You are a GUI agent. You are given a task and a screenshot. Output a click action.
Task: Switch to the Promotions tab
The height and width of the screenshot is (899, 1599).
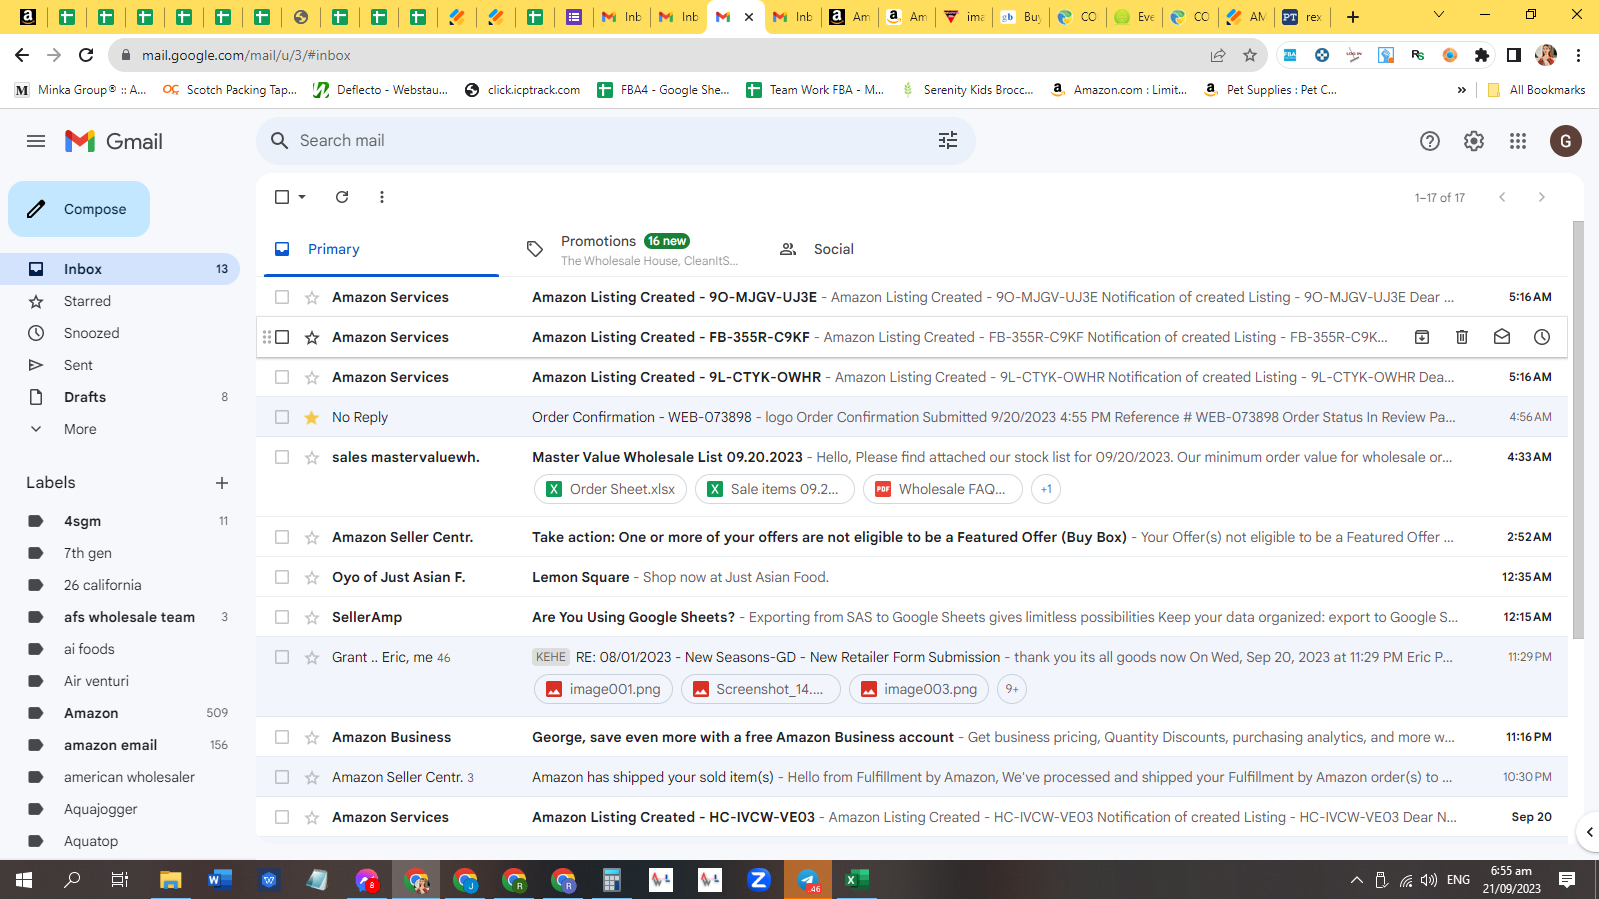[633, 249]
